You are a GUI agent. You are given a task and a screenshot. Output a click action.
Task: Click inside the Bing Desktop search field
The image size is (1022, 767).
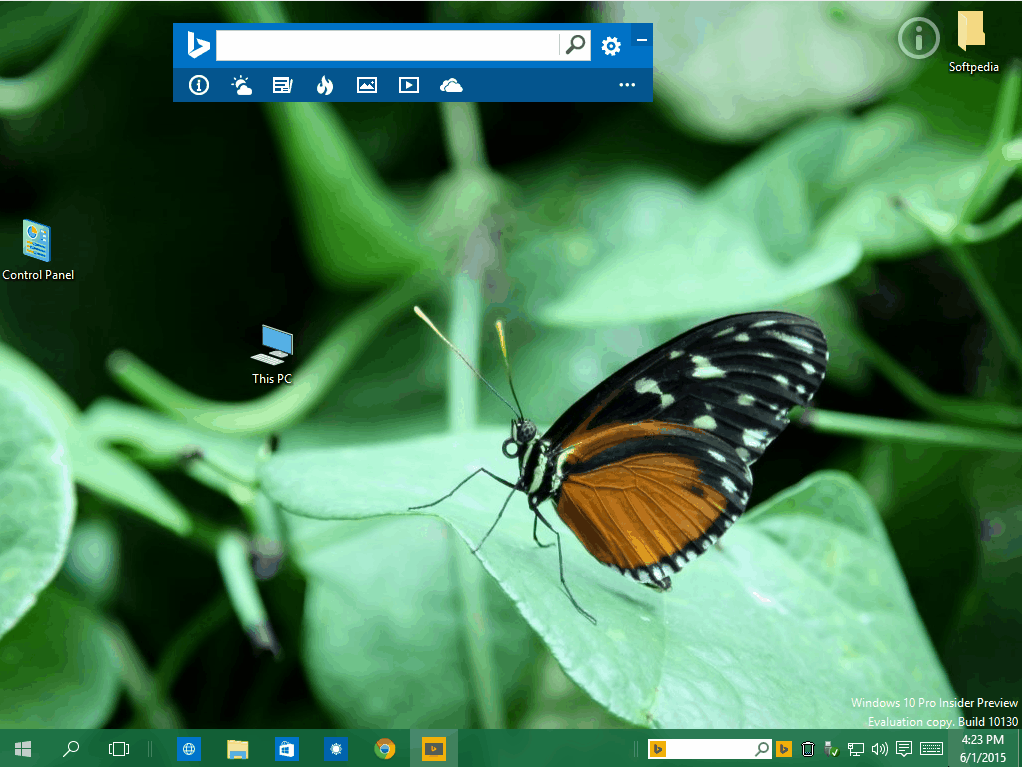[387, 45]
